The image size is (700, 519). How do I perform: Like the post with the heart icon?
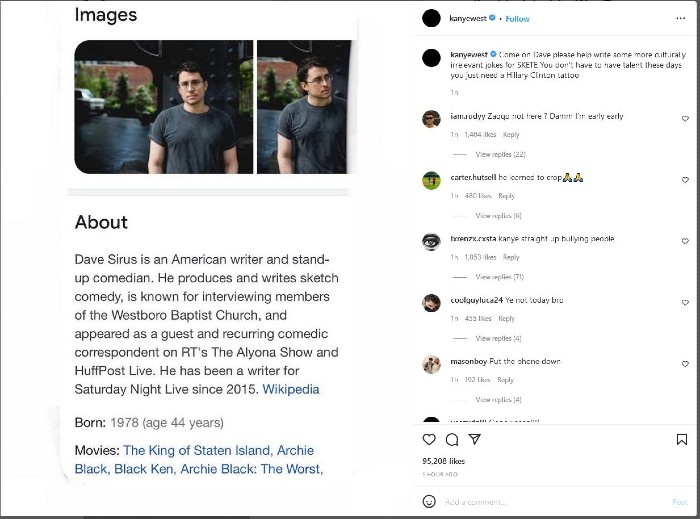pyautogui.click(x=429, y=439)
